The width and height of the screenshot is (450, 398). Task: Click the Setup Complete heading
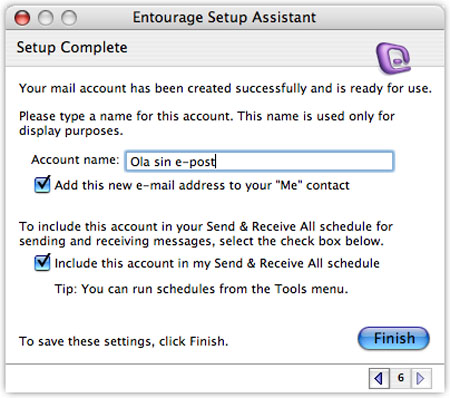(72, 47)
